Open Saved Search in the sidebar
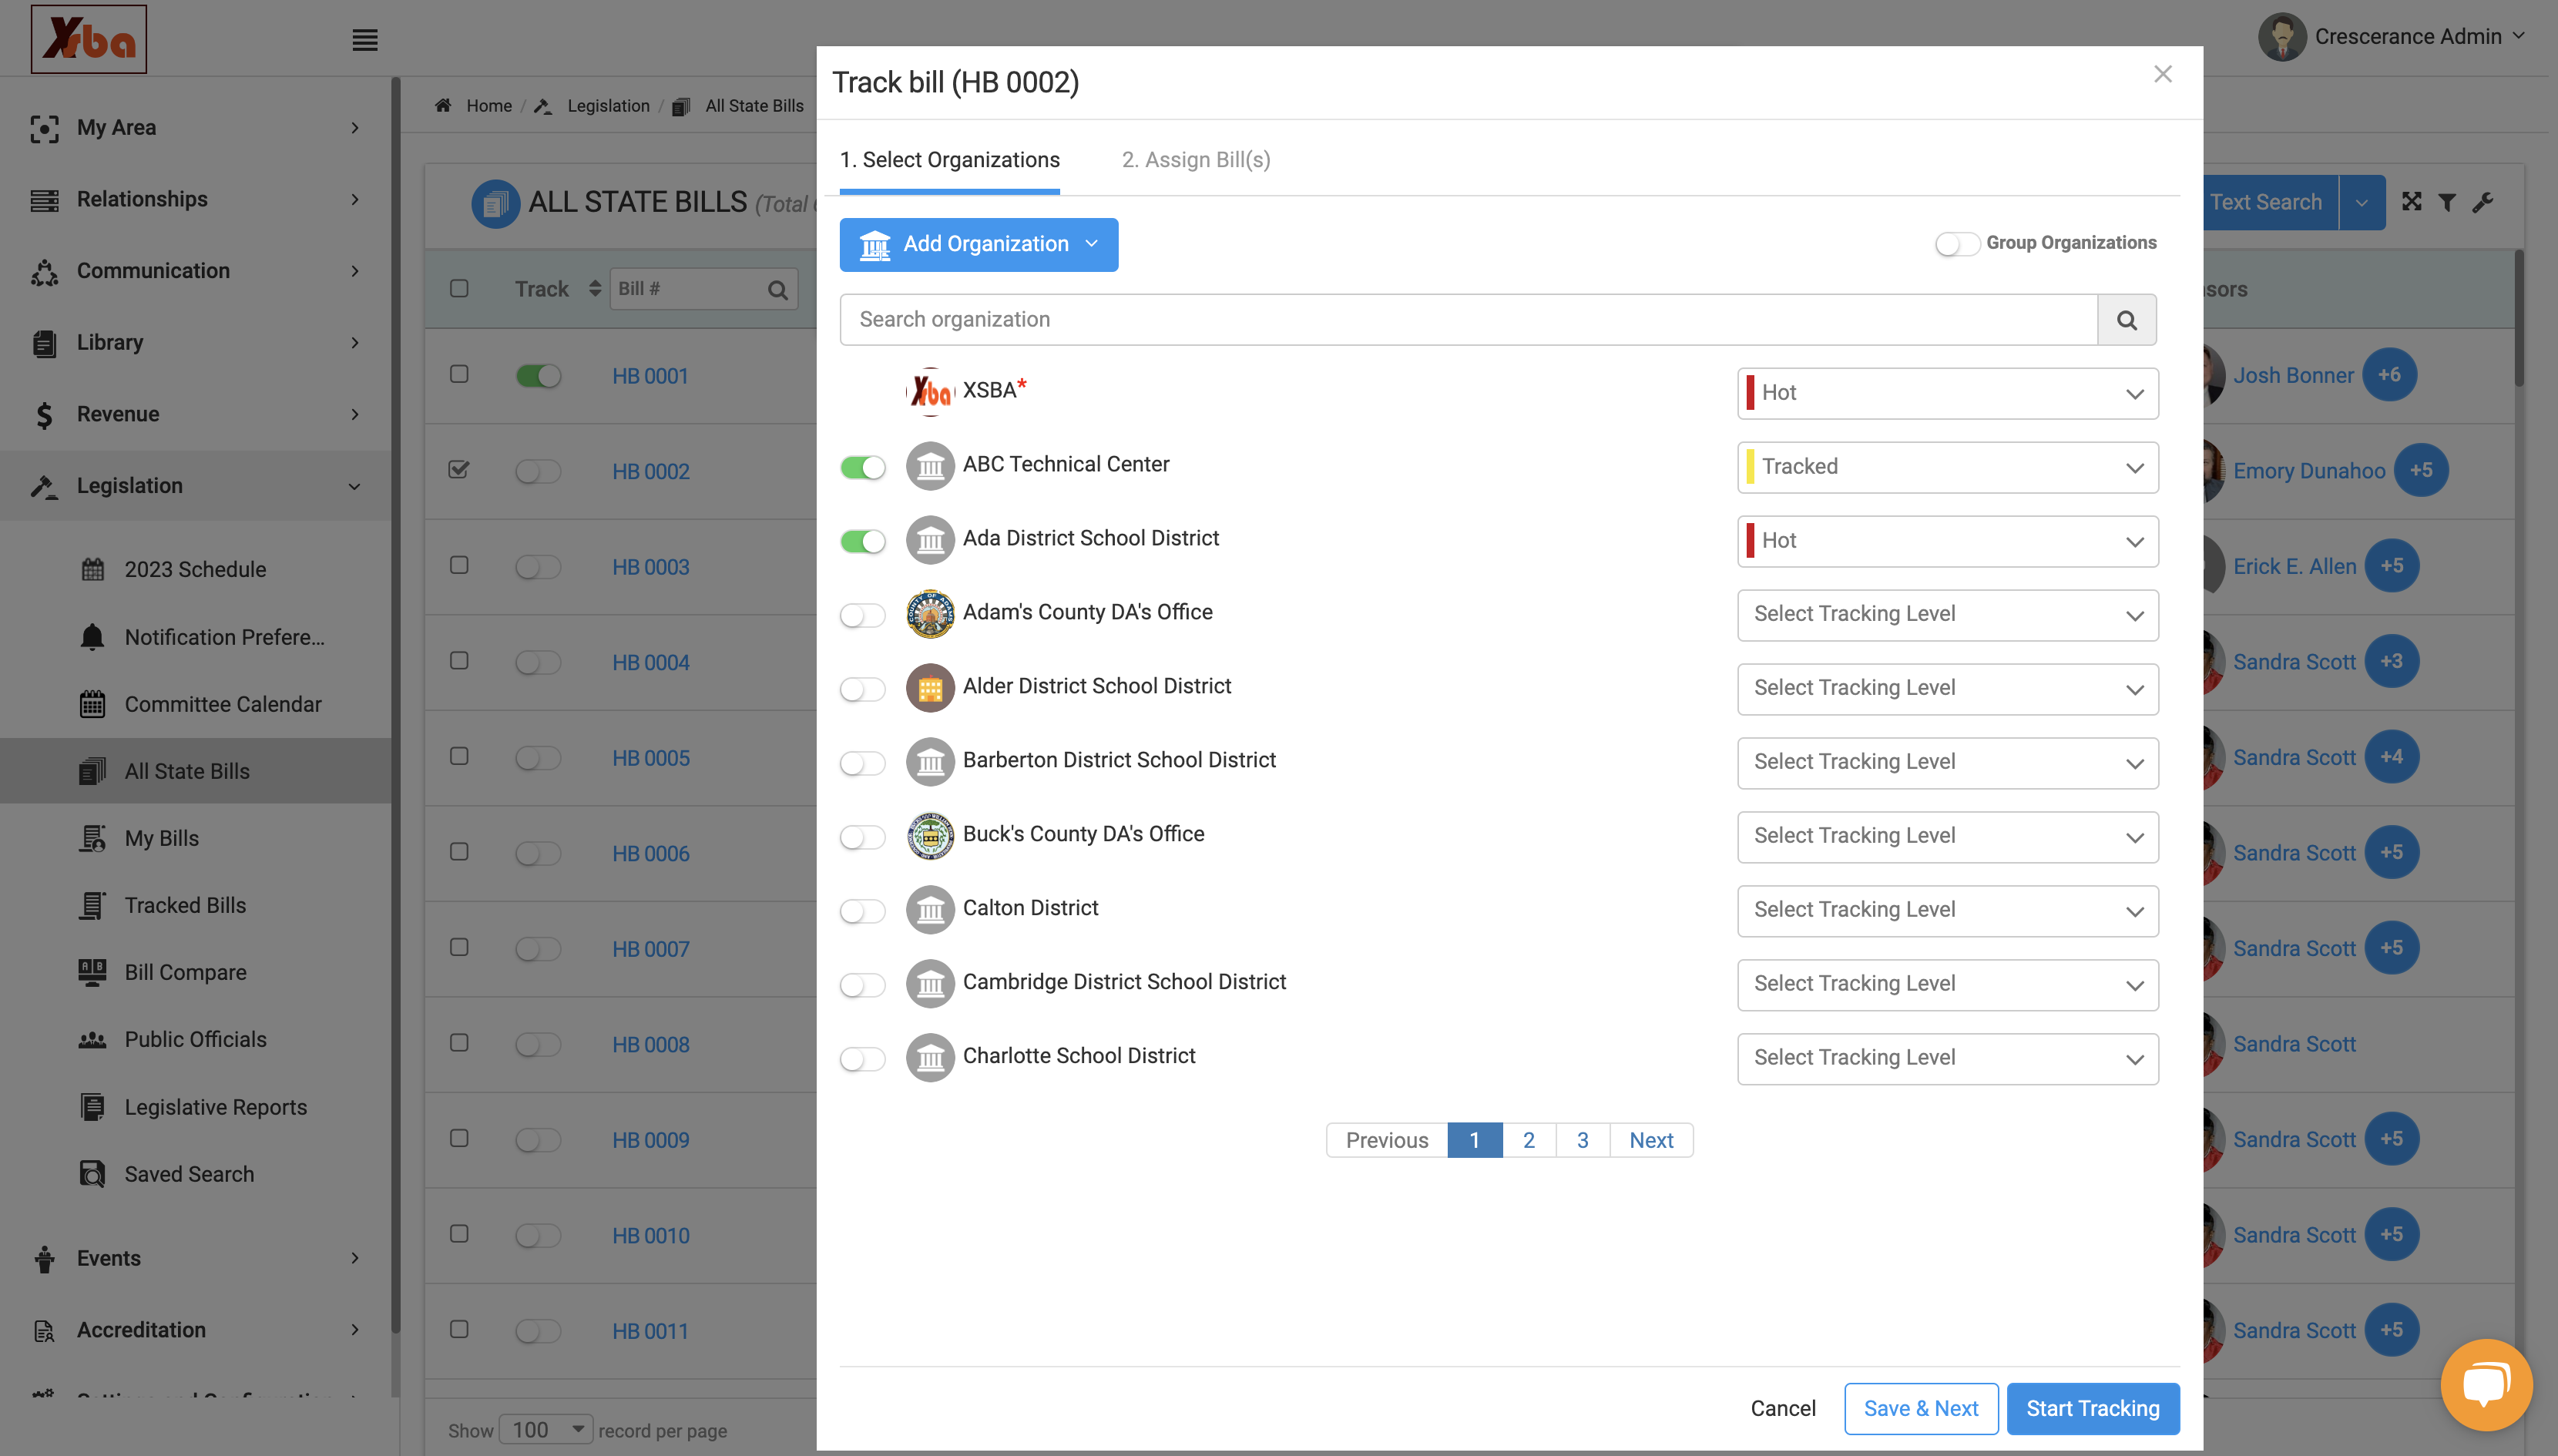This screenshot has height=1456, width=2558. (x=189, y=1174)
